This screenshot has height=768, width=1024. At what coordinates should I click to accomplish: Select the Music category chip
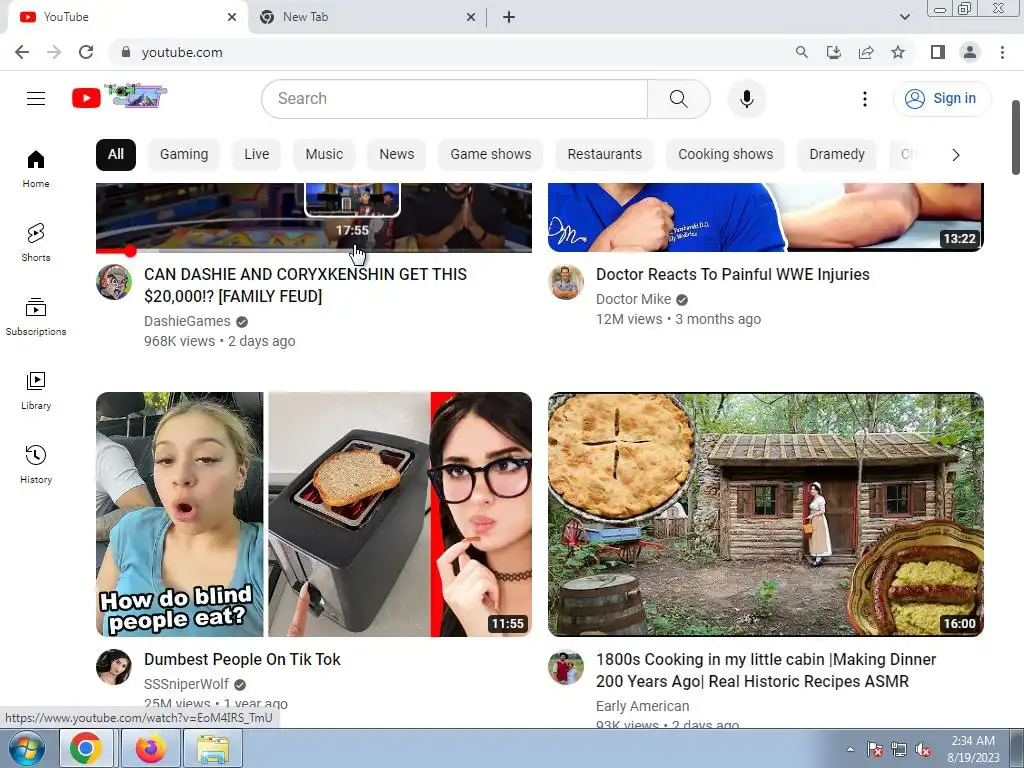(x=324, y=155)
